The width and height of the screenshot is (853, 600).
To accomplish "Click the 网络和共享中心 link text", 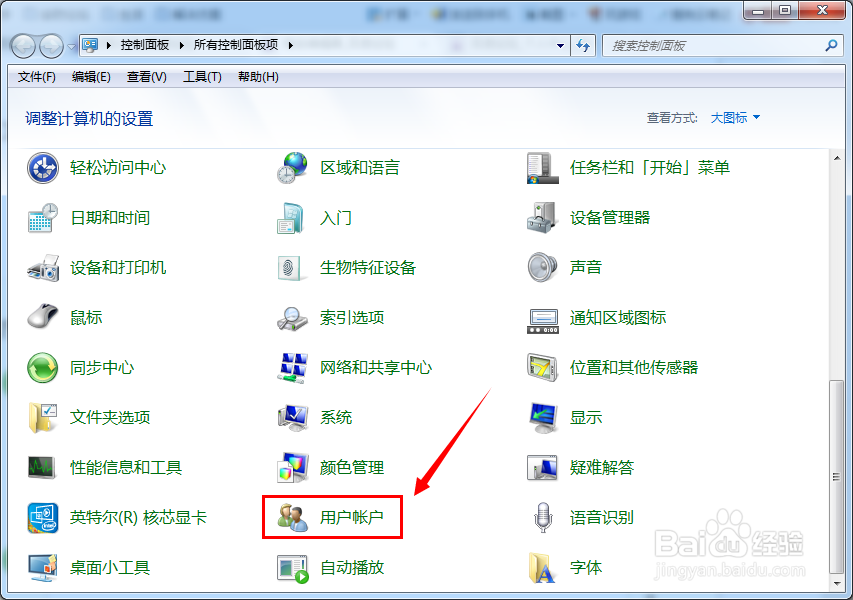I will [x=375, y=368].
